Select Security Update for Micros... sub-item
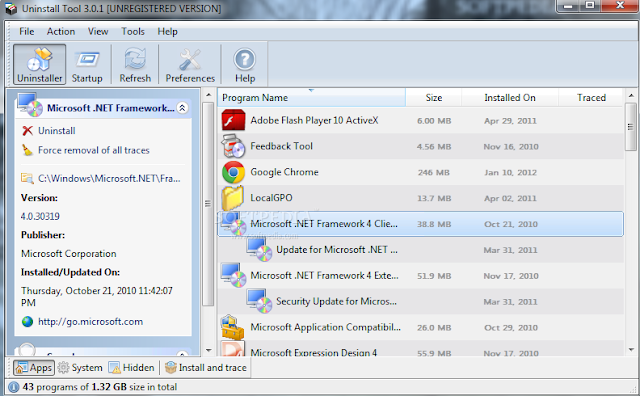Screen dimensions: 640x396 pos(420,302)
